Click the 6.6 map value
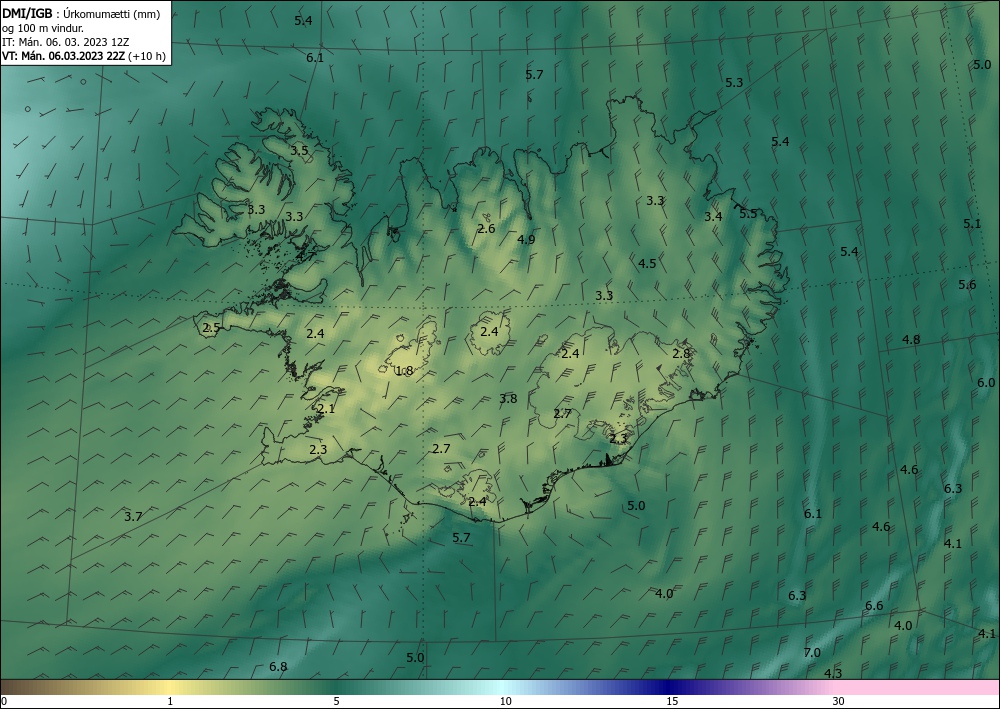The height and width of the screenshot is (709, 1000). coord(874,606)
